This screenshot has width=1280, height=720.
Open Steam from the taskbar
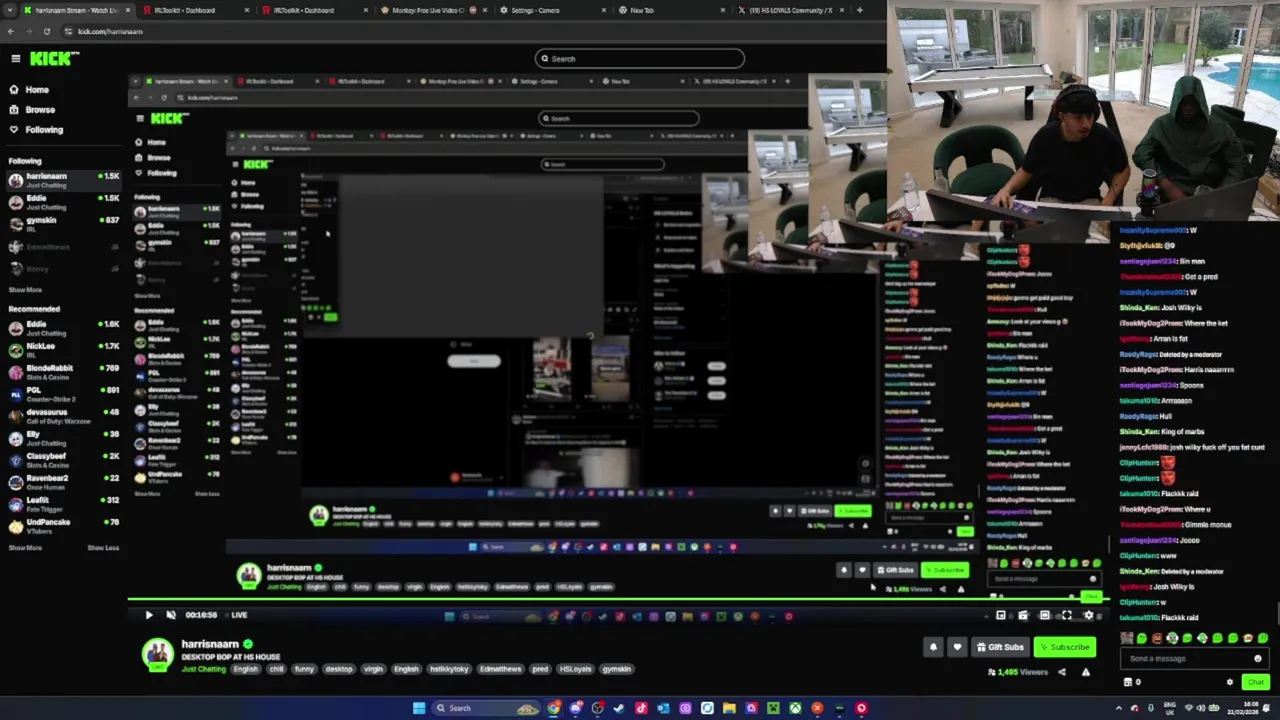pyautogui.click(x=619, y=708)
